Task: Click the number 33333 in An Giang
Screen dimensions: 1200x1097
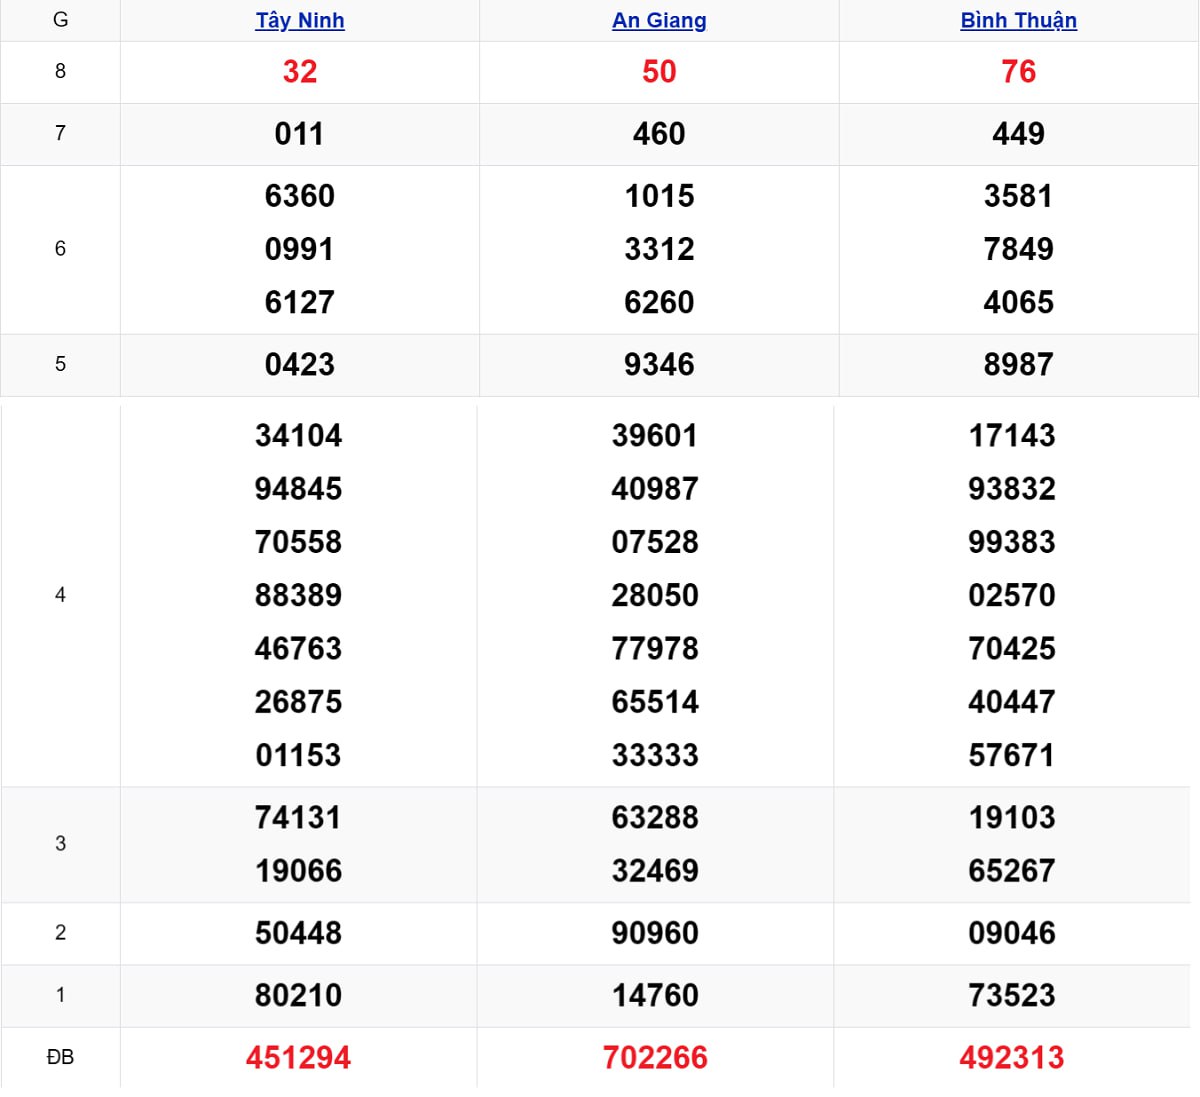Action: click(655, 755)
